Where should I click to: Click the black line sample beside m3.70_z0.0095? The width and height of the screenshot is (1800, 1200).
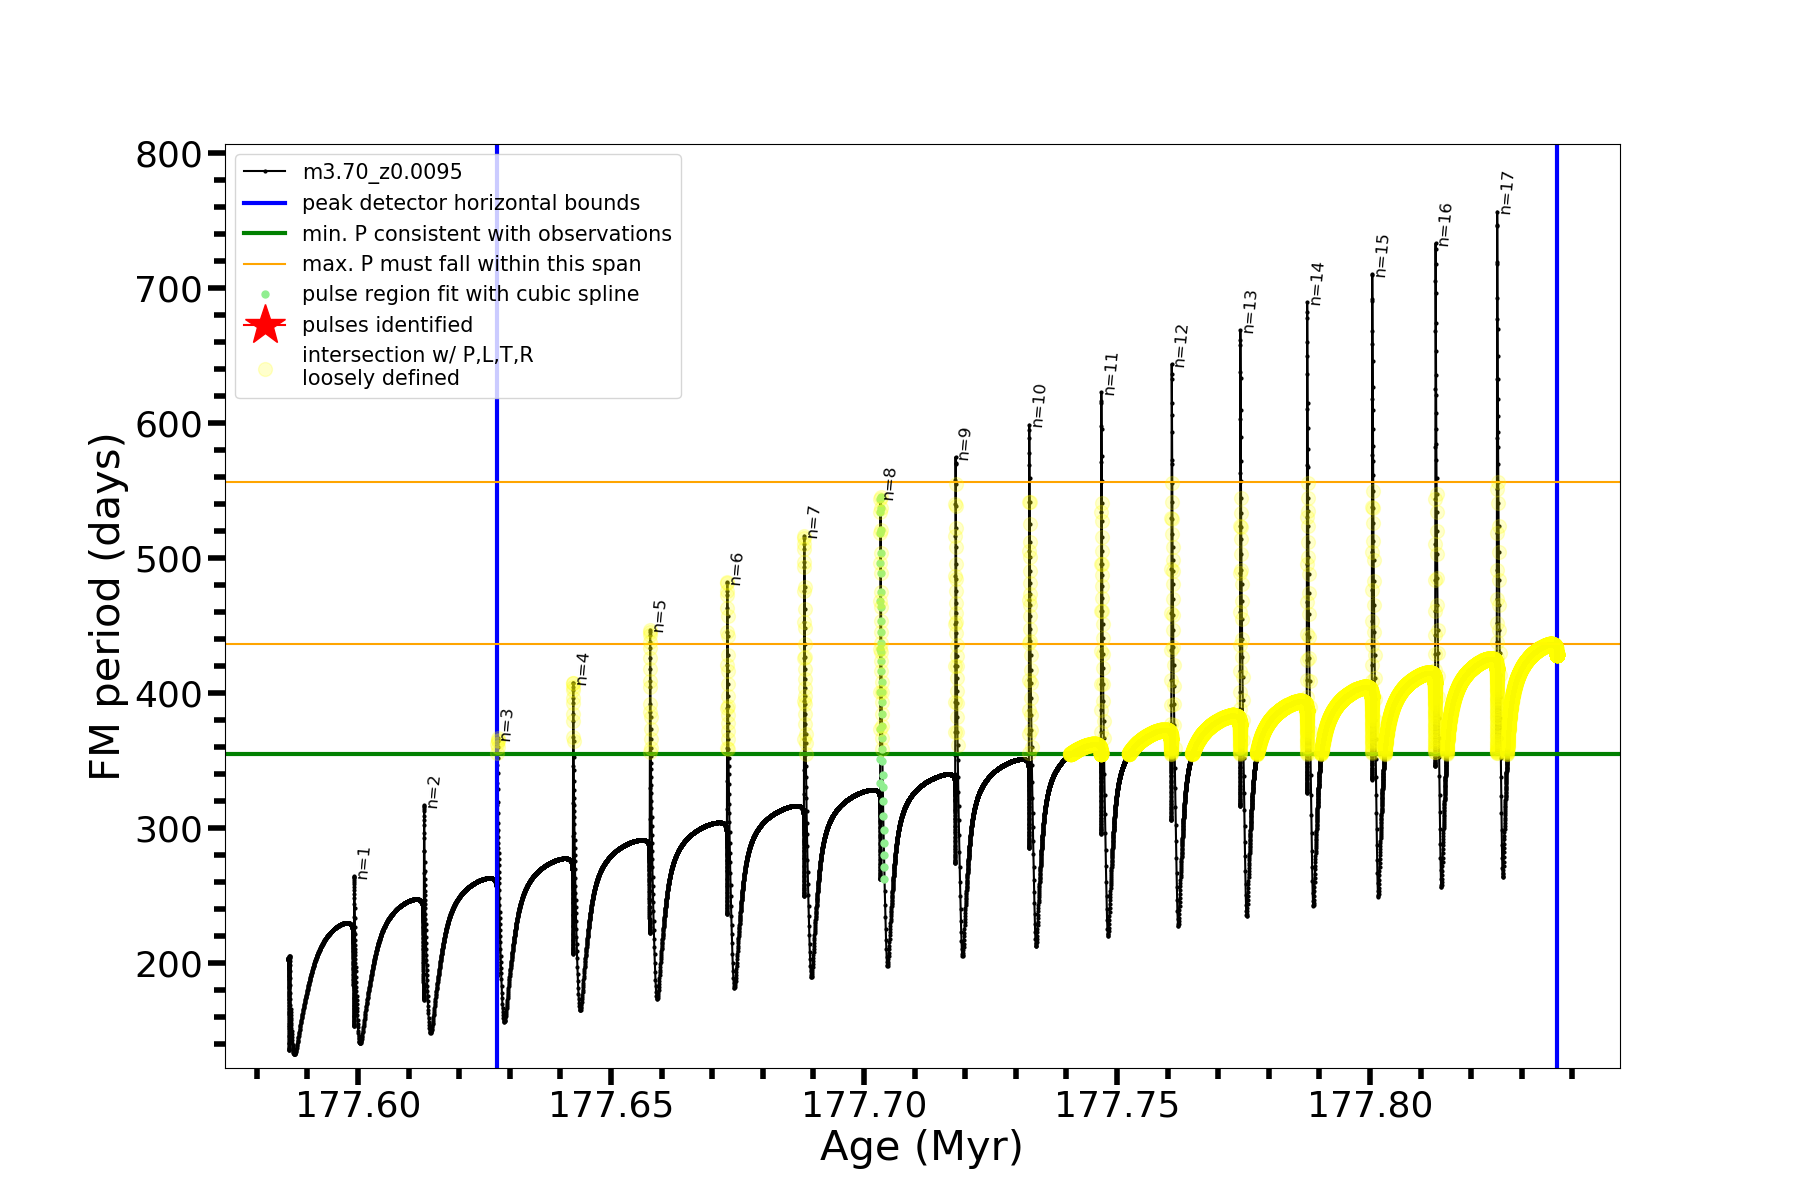point(265,172)
